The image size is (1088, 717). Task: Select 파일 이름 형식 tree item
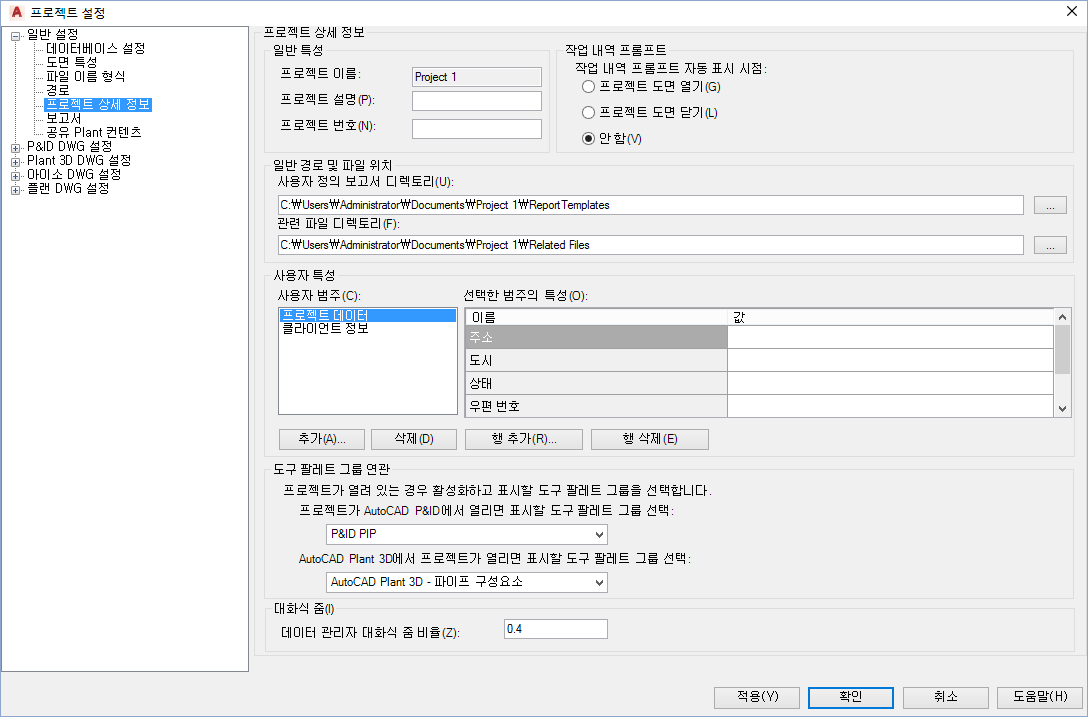[85, 76]
